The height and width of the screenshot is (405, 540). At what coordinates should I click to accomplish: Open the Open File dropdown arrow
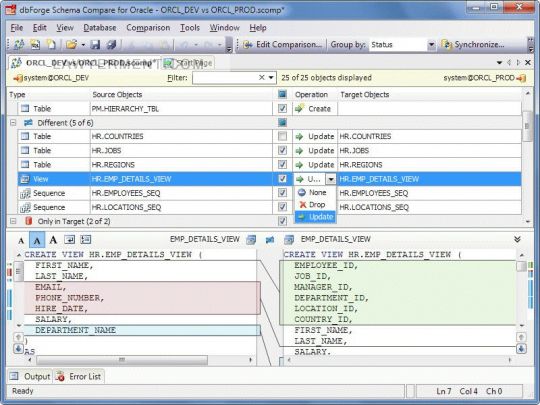[x=83, y=45]
